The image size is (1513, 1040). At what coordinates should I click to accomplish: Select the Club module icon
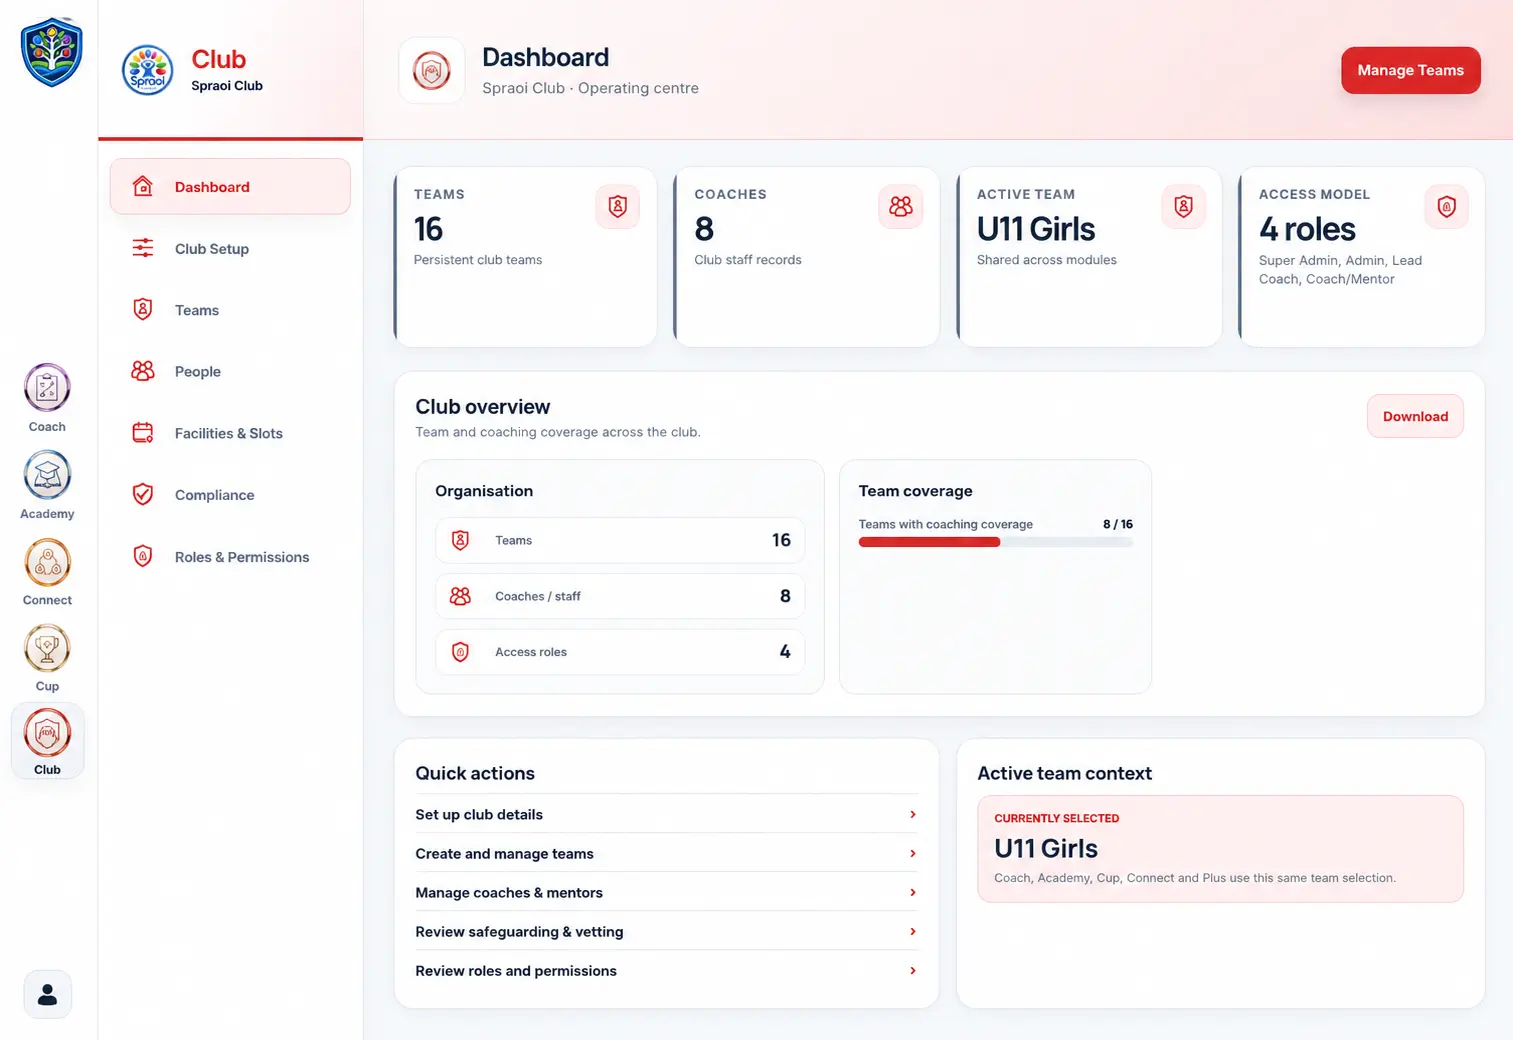pos(47,733)
